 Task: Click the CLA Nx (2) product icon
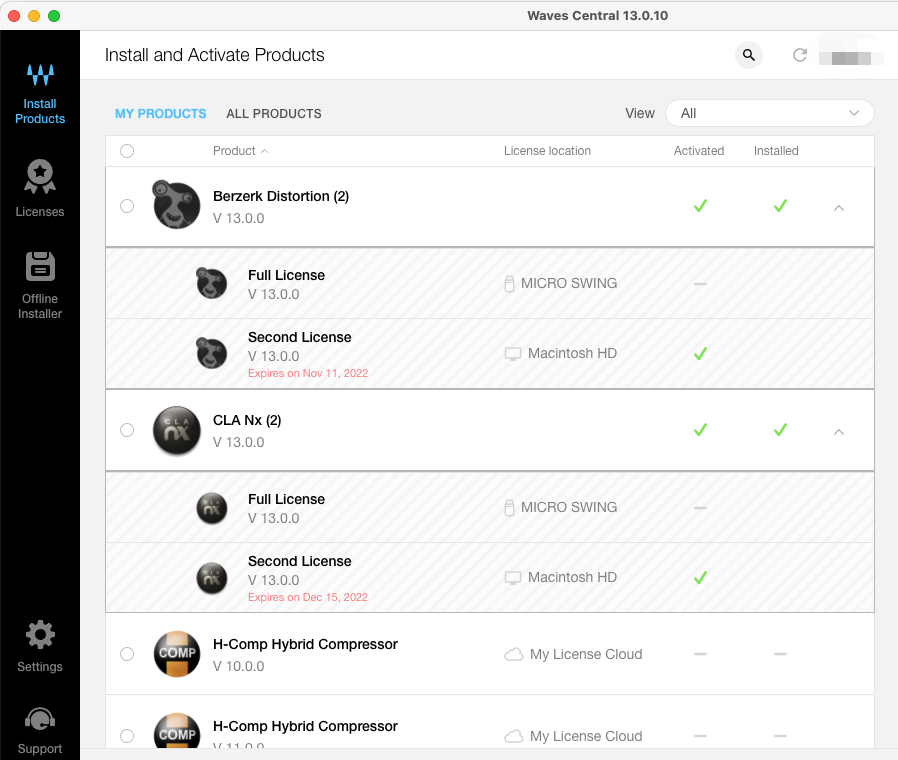(177, 430)
